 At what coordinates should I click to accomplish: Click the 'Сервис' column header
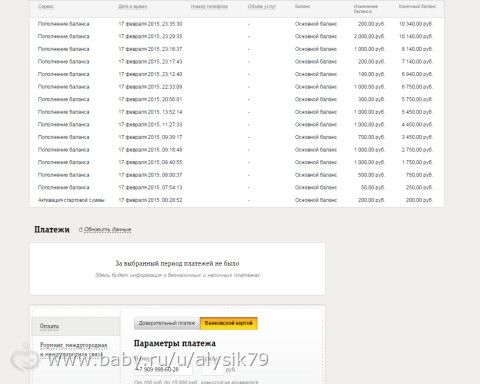click(46, 6)
